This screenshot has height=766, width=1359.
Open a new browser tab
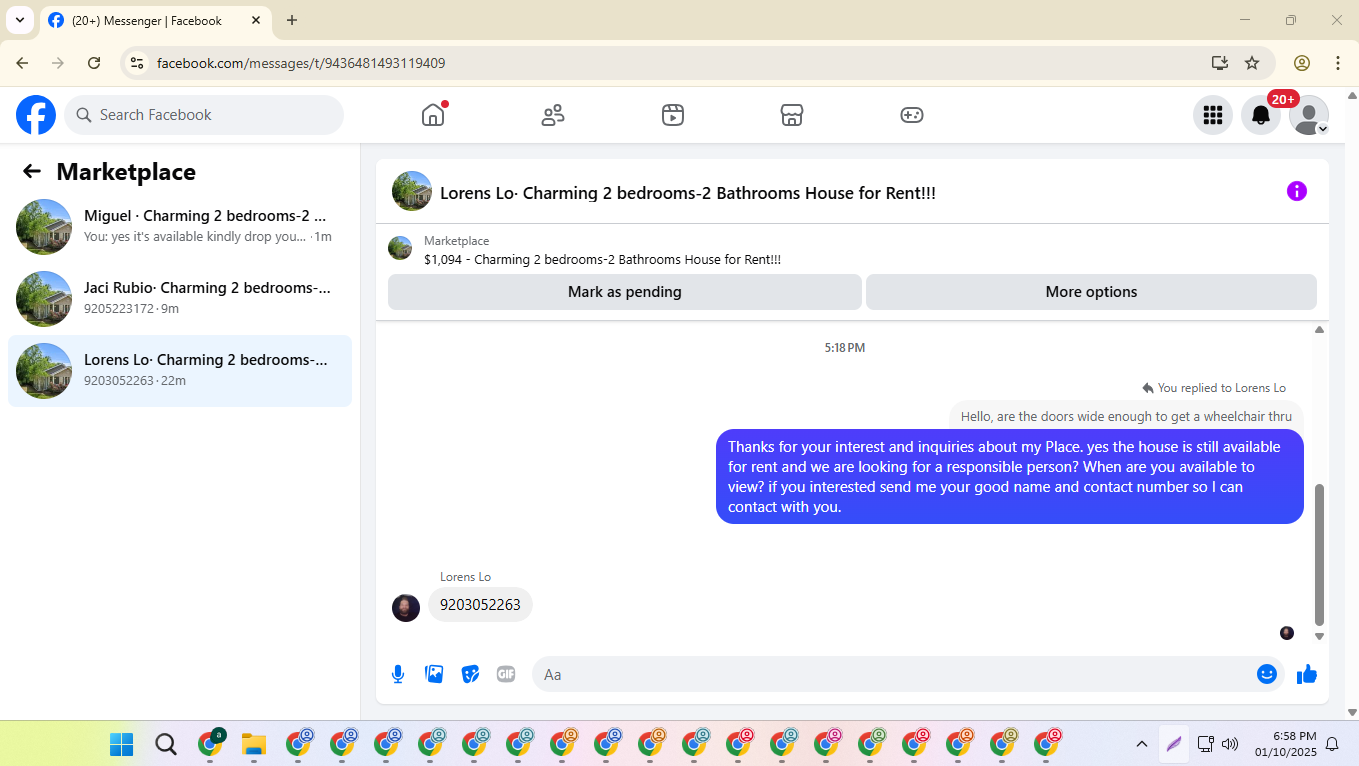click(x=292, y=20)
